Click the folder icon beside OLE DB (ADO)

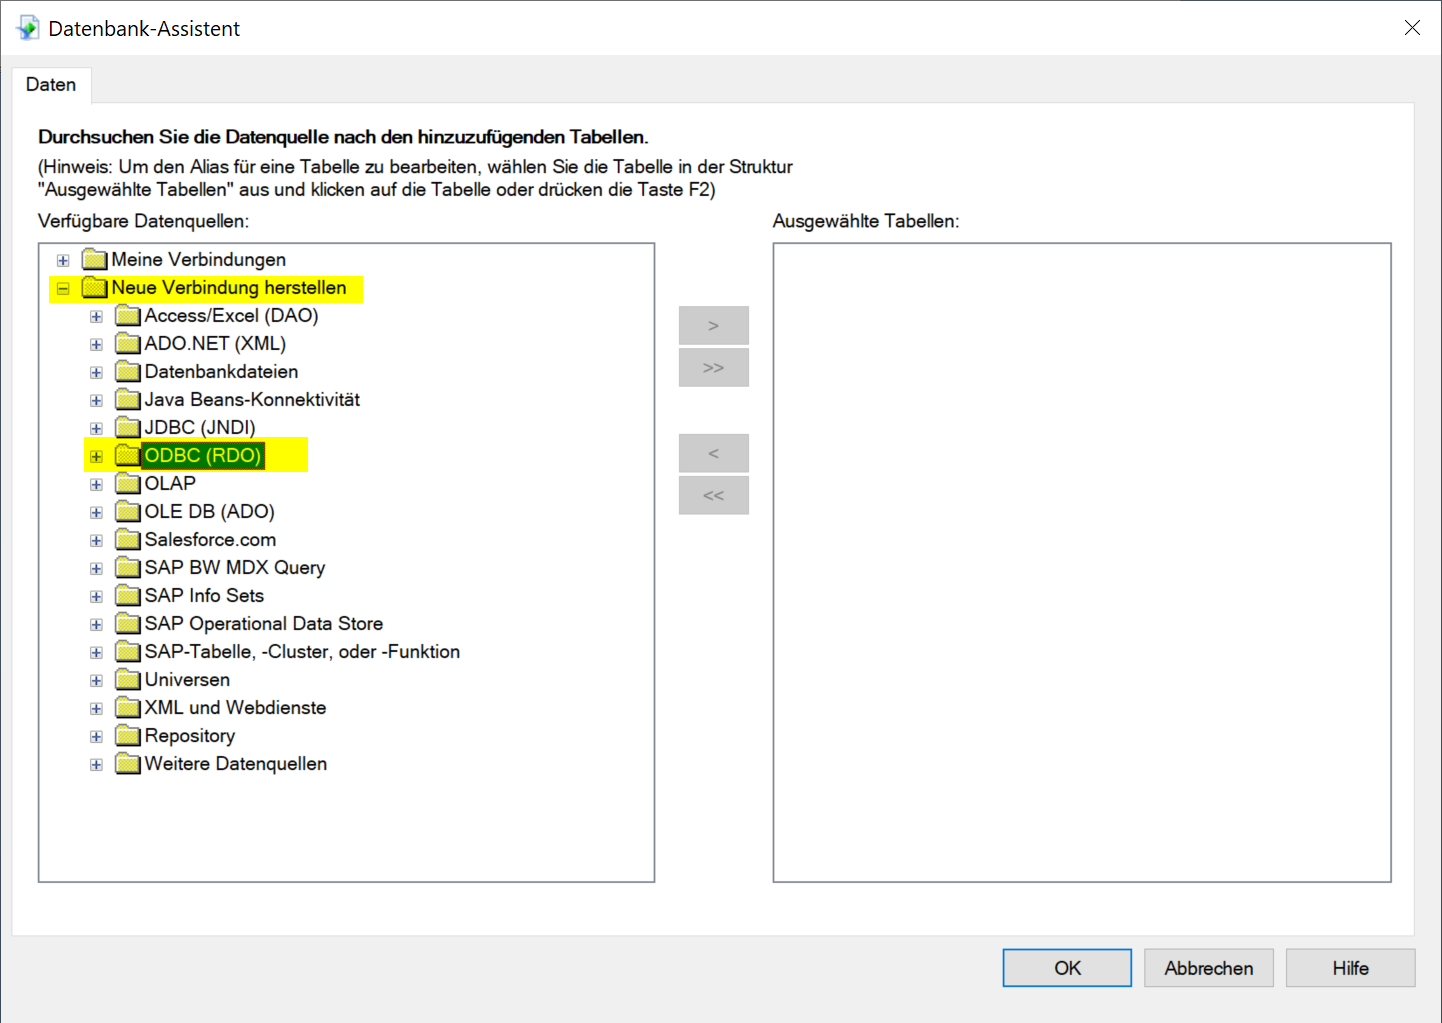127,512
